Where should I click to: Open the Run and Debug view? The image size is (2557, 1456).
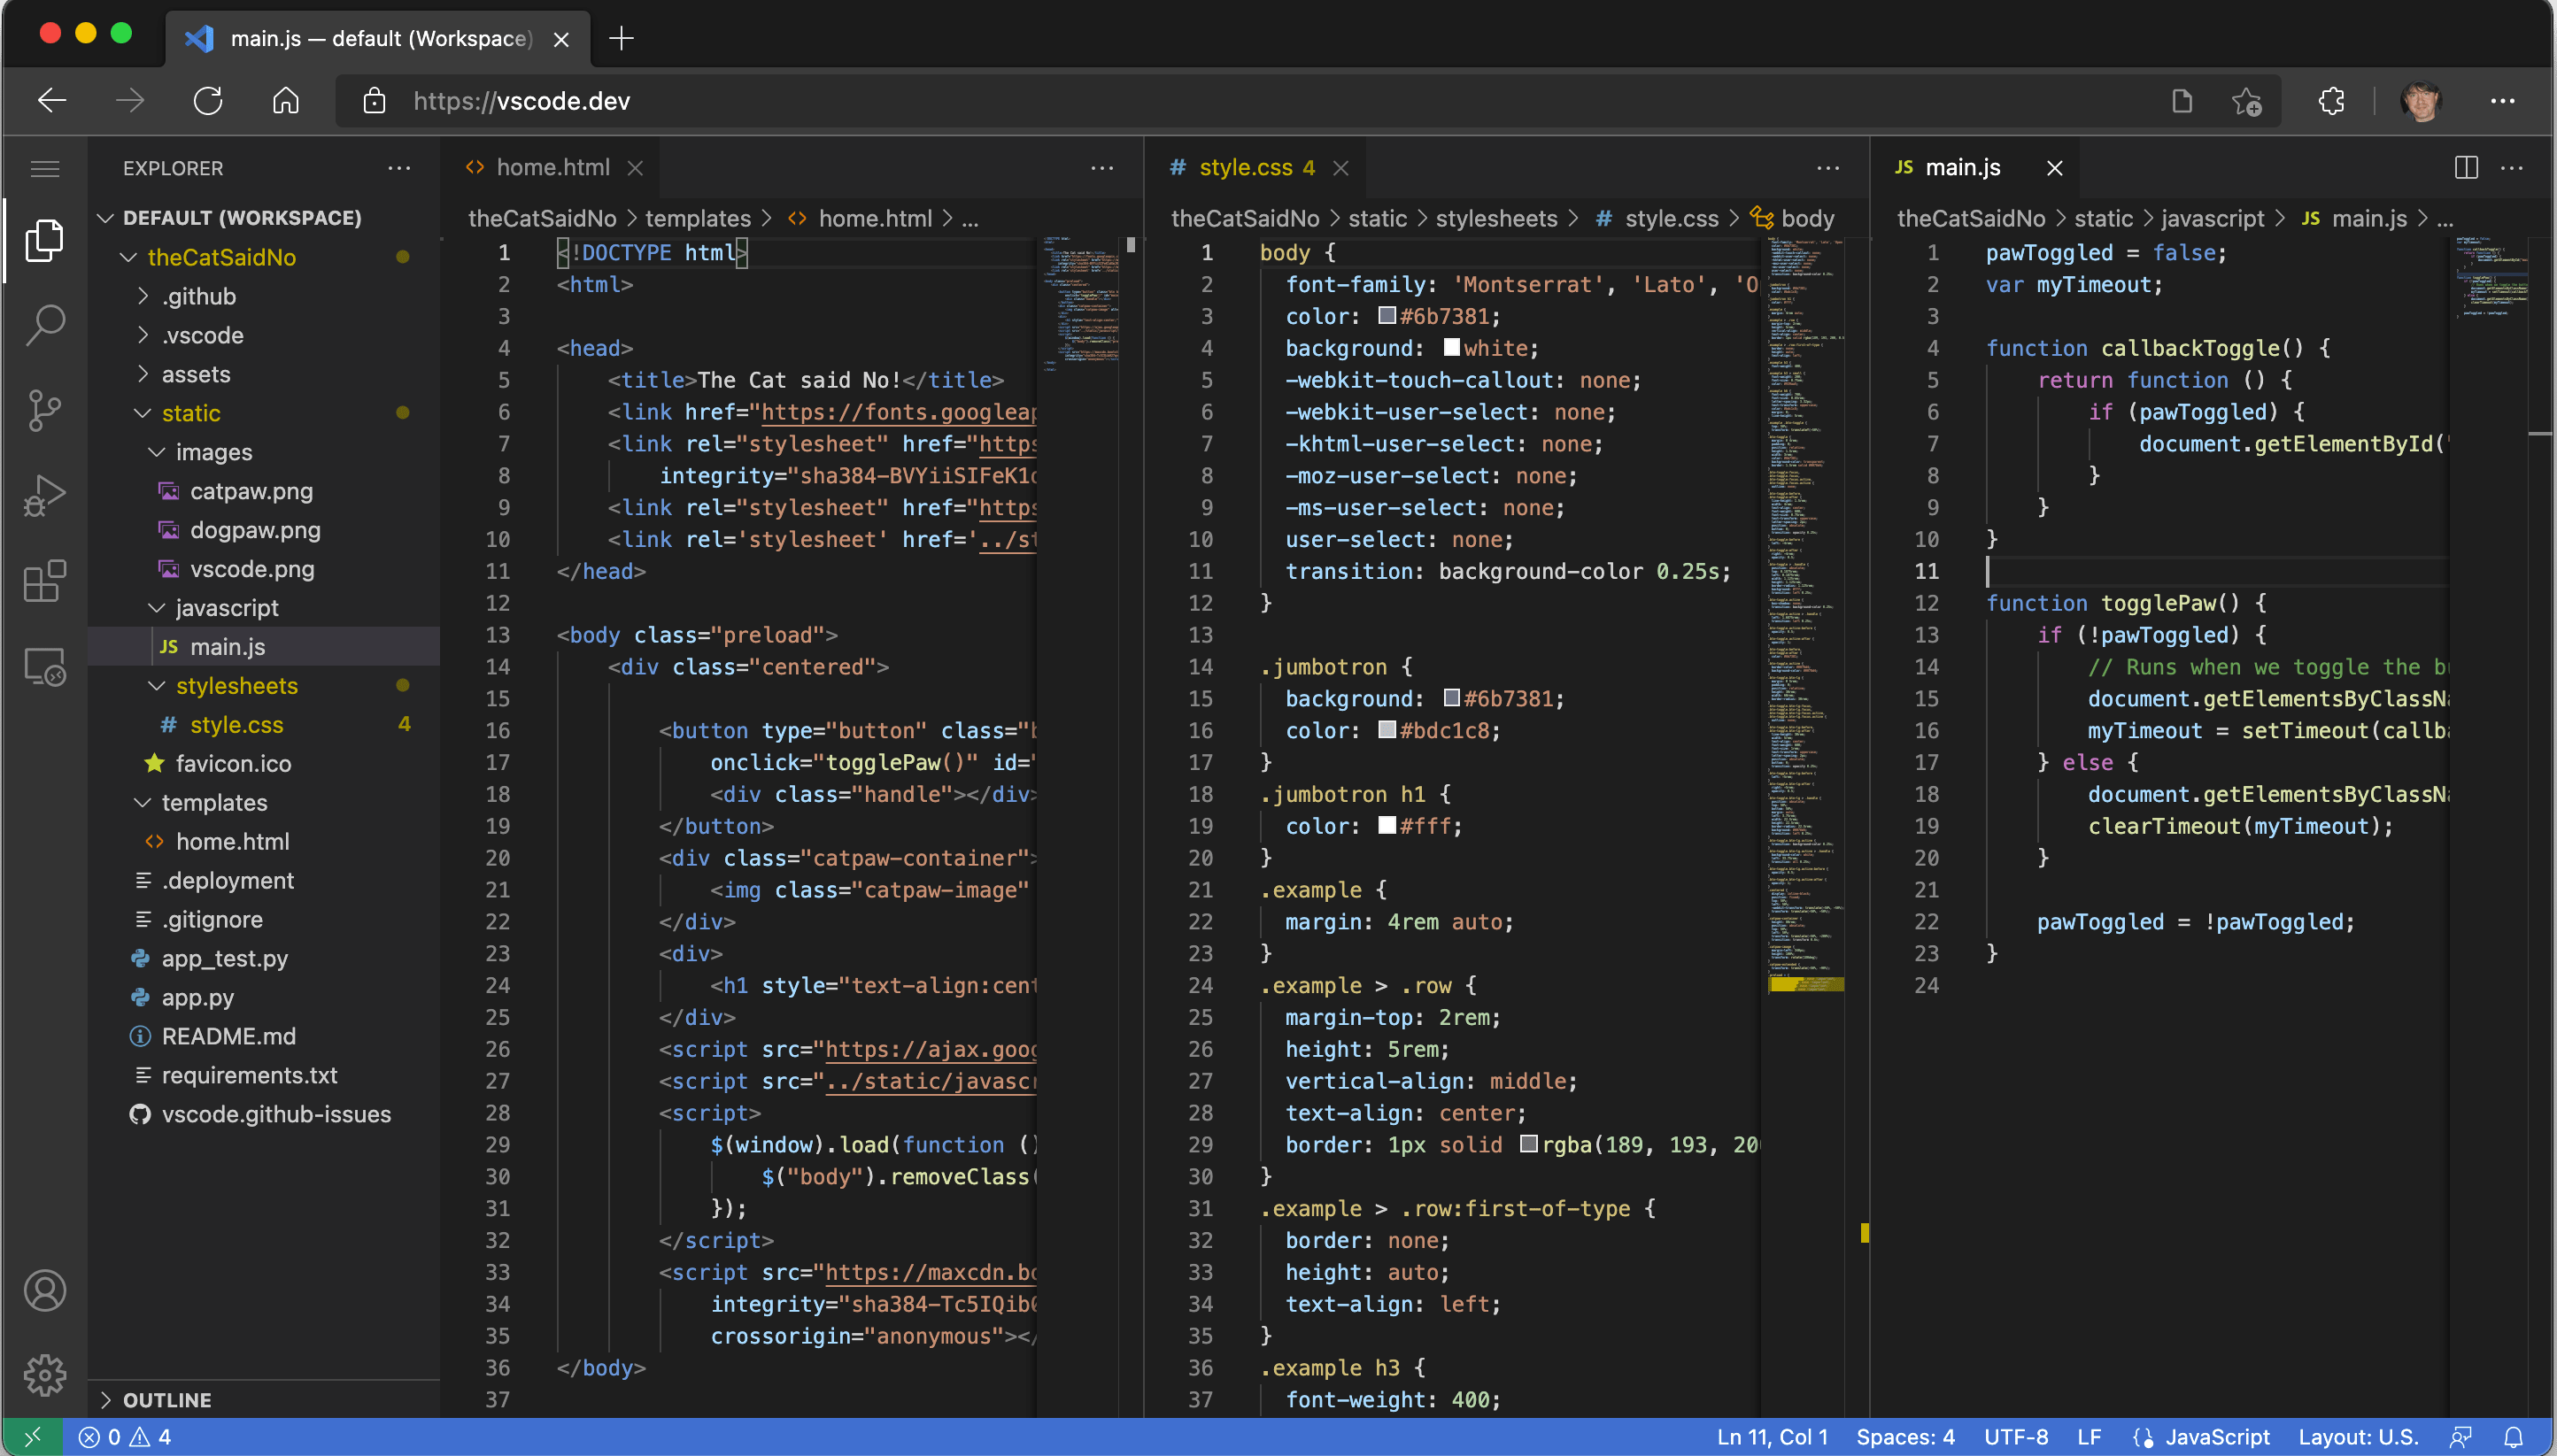coord(44,495)
